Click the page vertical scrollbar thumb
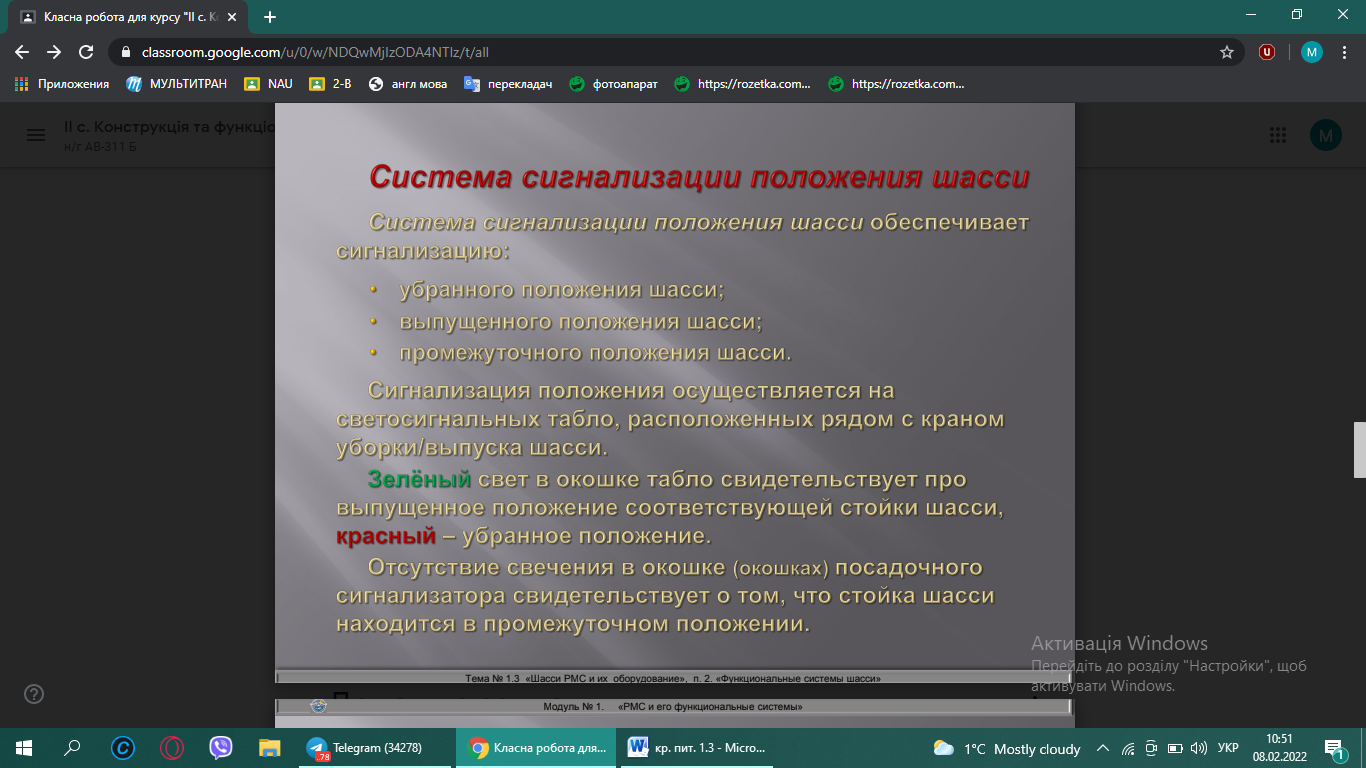 click(x=1359, y=450)
